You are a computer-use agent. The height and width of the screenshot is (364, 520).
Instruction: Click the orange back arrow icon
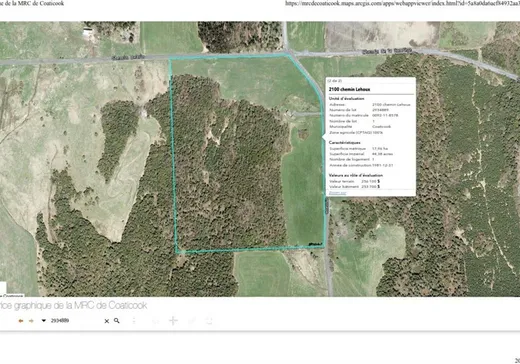tap(21, 321)
